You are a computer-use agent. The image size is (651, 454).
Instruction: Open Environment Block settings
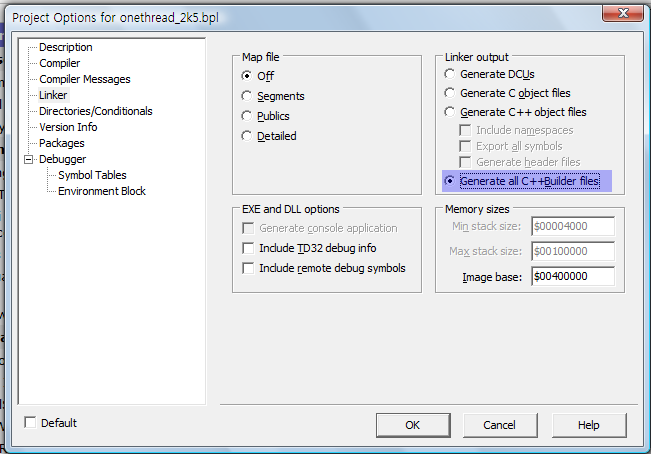[x=101, y=191]
